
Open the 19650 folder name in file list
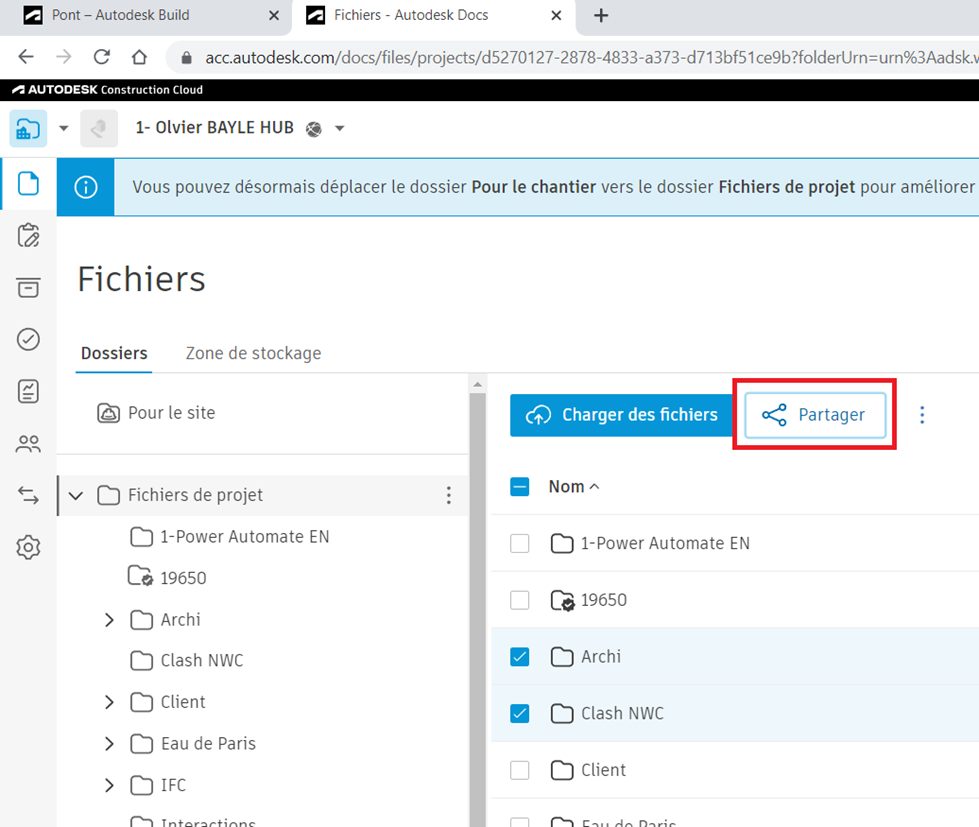[604, 600]
